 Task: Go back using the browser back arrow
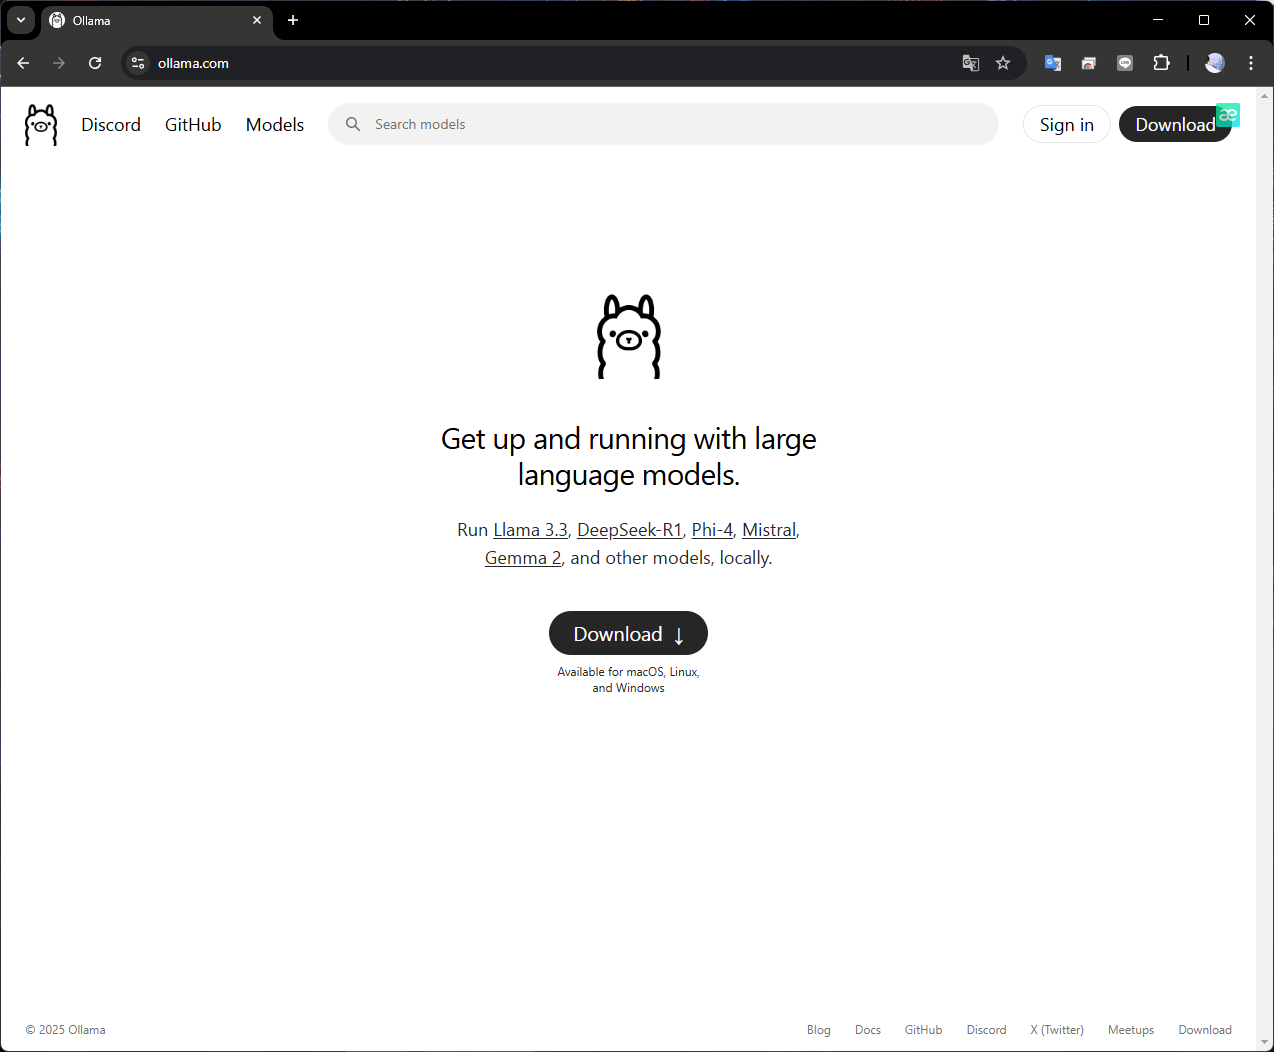23,63
